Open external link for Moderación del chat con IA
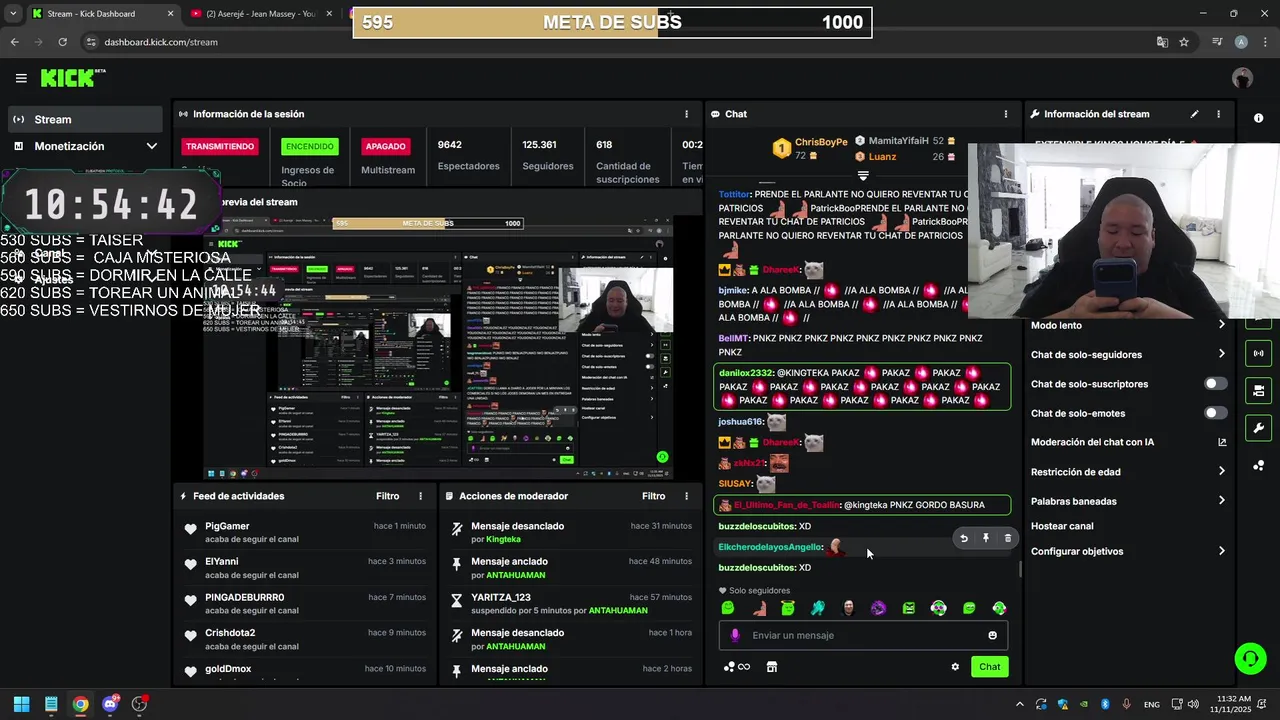Screen dimensions: 1280x720 tap(1222, 442)
